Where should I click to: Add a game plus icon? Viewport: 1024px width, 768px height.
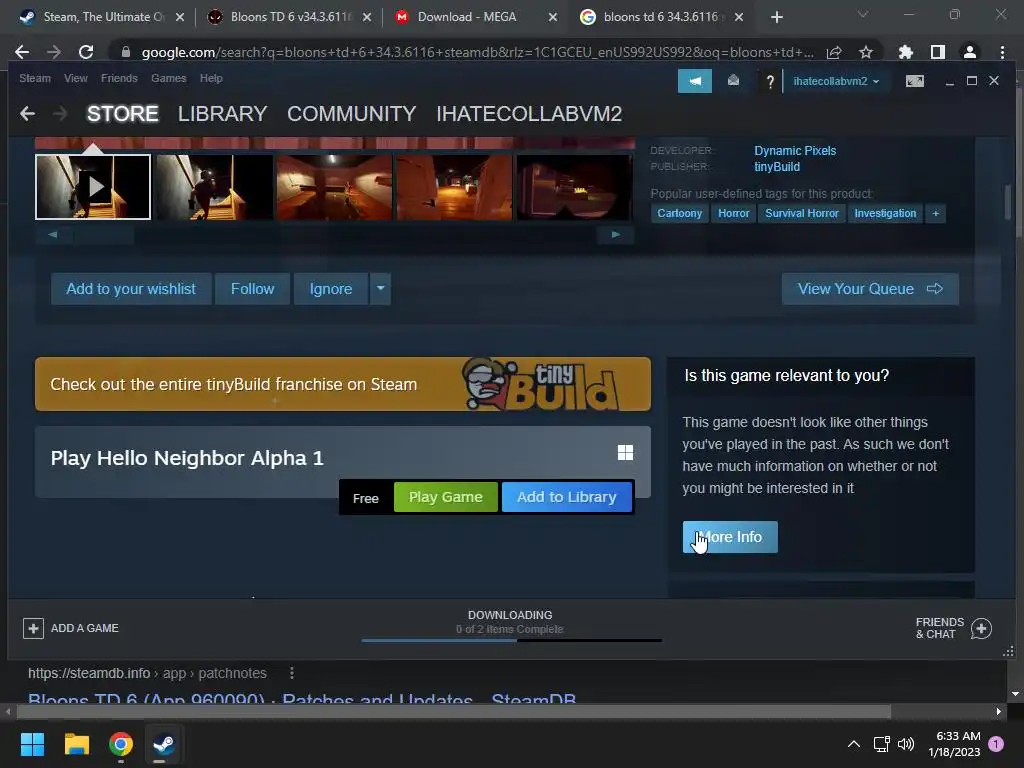[33, 628]
